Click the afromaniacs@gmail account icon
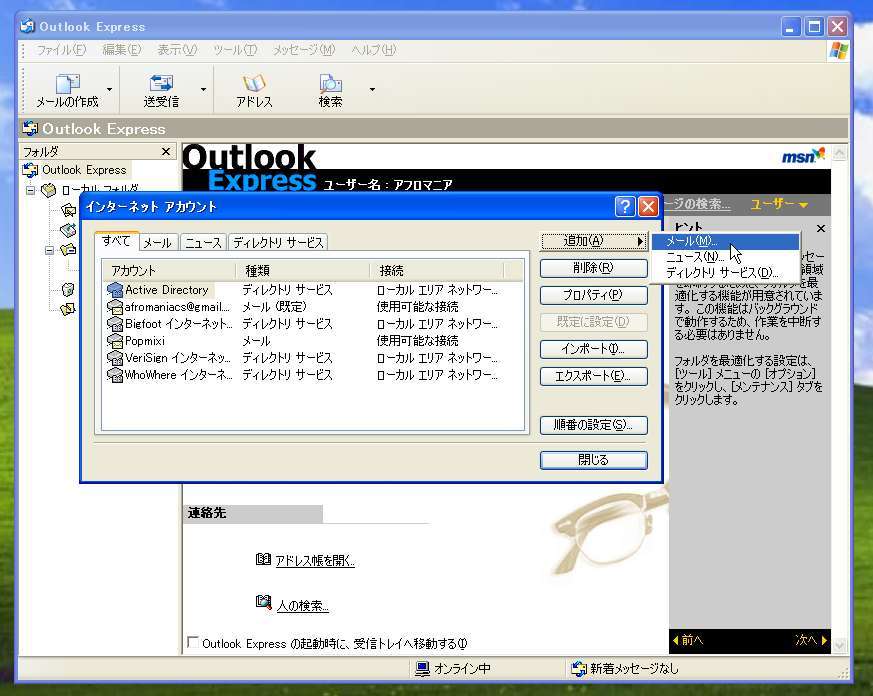 (115, 307)
